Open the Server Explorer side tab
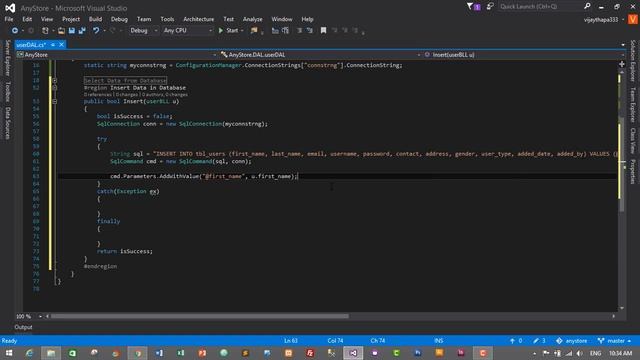This screenshot has width=640, height=360. point(7,58)
